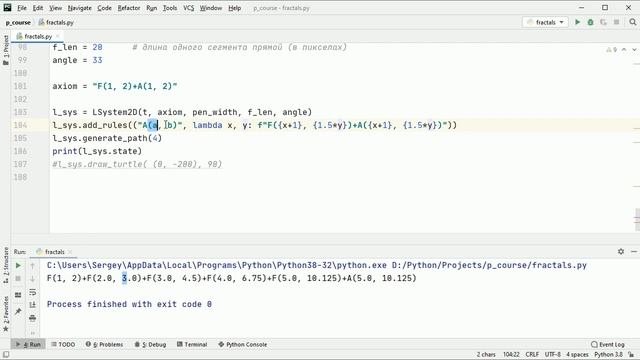This screenshot has width=640, height=360.
Task: Close fractals tab in Run panel
Action: tap(70, 252)
